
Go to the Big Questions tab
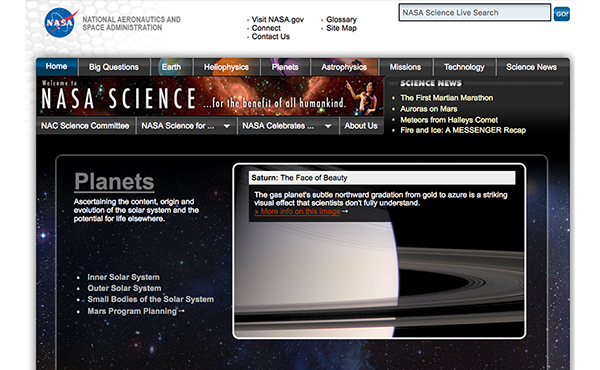(114, 67)
